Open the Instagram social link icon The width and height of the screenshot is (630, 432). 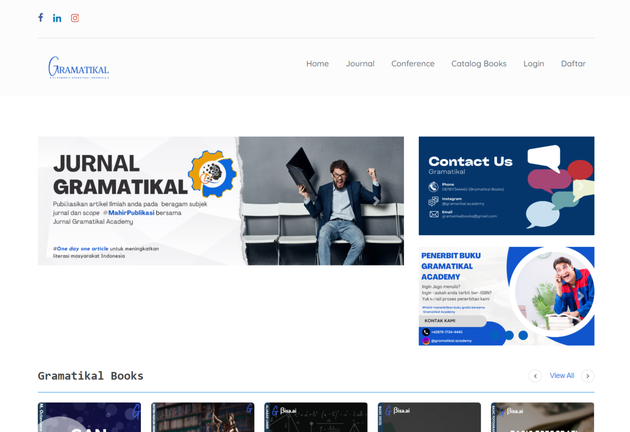[74, 18]
